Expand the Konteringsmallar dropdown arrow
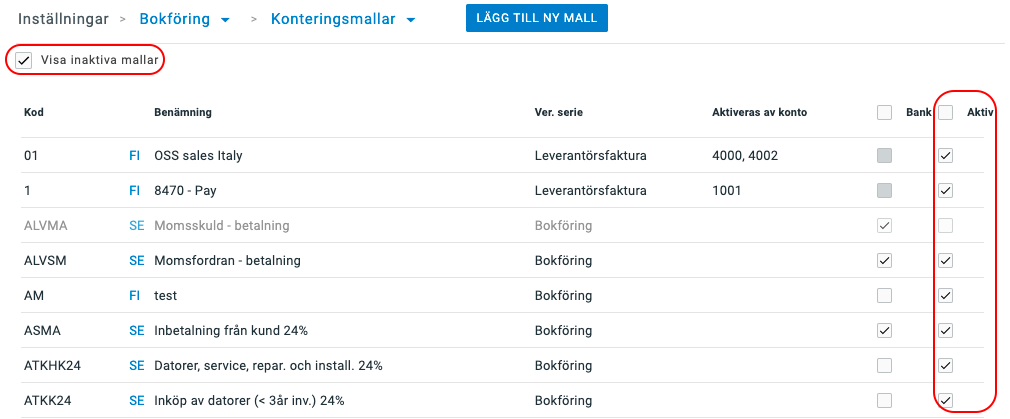 coord(410,20)
